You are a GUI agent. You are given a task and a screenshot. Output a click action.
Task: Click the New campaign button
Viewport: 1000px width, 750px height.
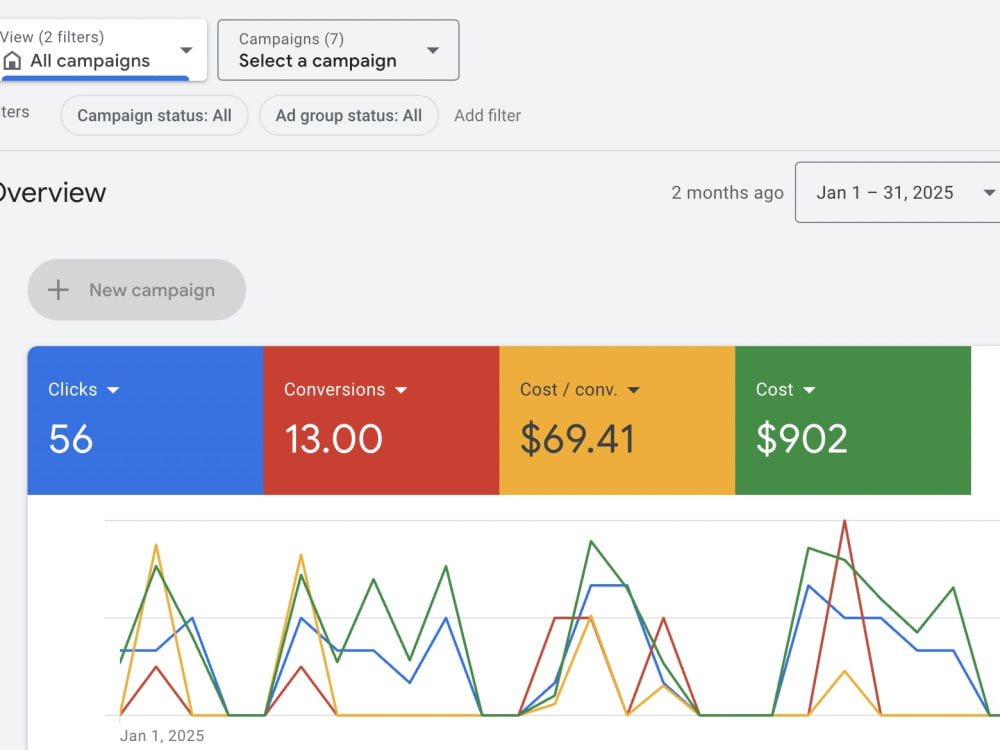[x=136, y=290]
